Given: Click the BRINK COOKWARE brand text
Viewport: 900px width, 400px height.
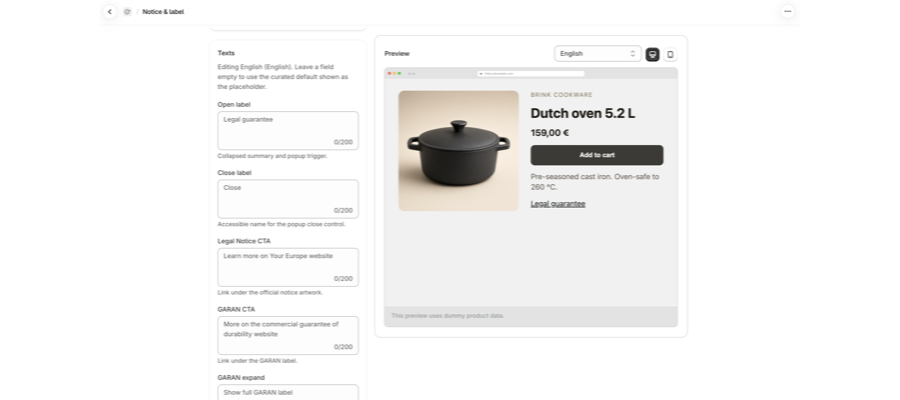Looking at the screenshot, I should click(x=561, y=95).
